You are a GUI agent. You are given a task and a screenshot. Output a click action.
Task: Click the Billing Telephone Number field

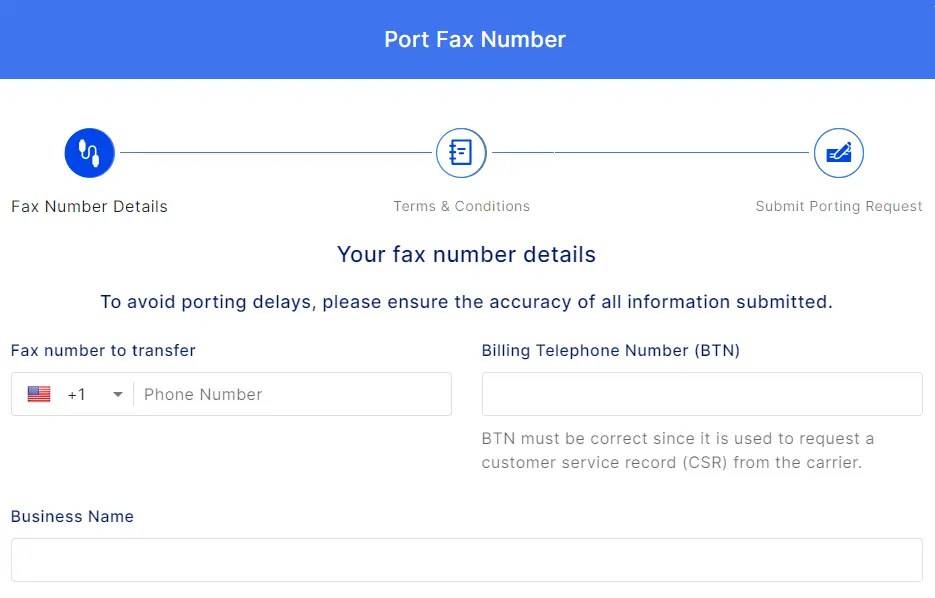(701, 393)
